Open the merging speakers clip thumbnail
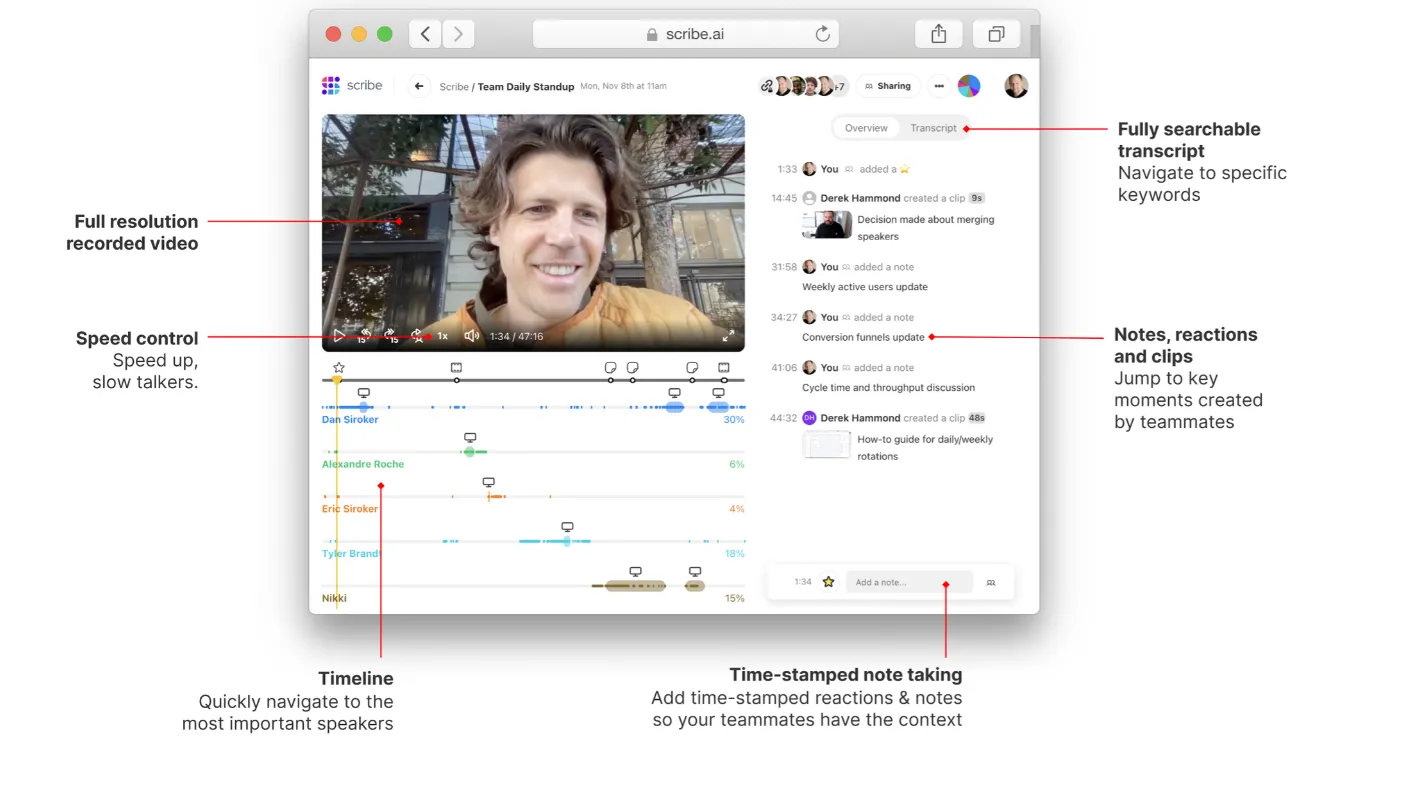Screen dimensions: 1403x786 (827, 225)
